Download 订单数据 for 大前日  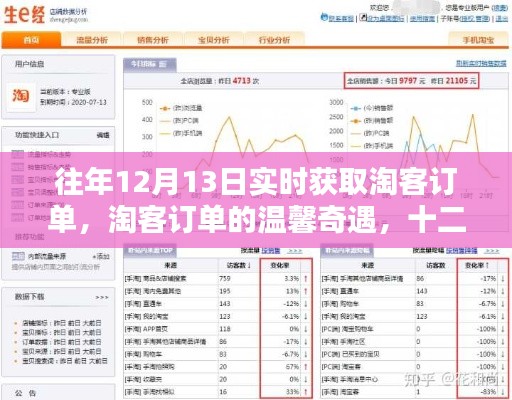pyautogui.click(x=92, y=342)
